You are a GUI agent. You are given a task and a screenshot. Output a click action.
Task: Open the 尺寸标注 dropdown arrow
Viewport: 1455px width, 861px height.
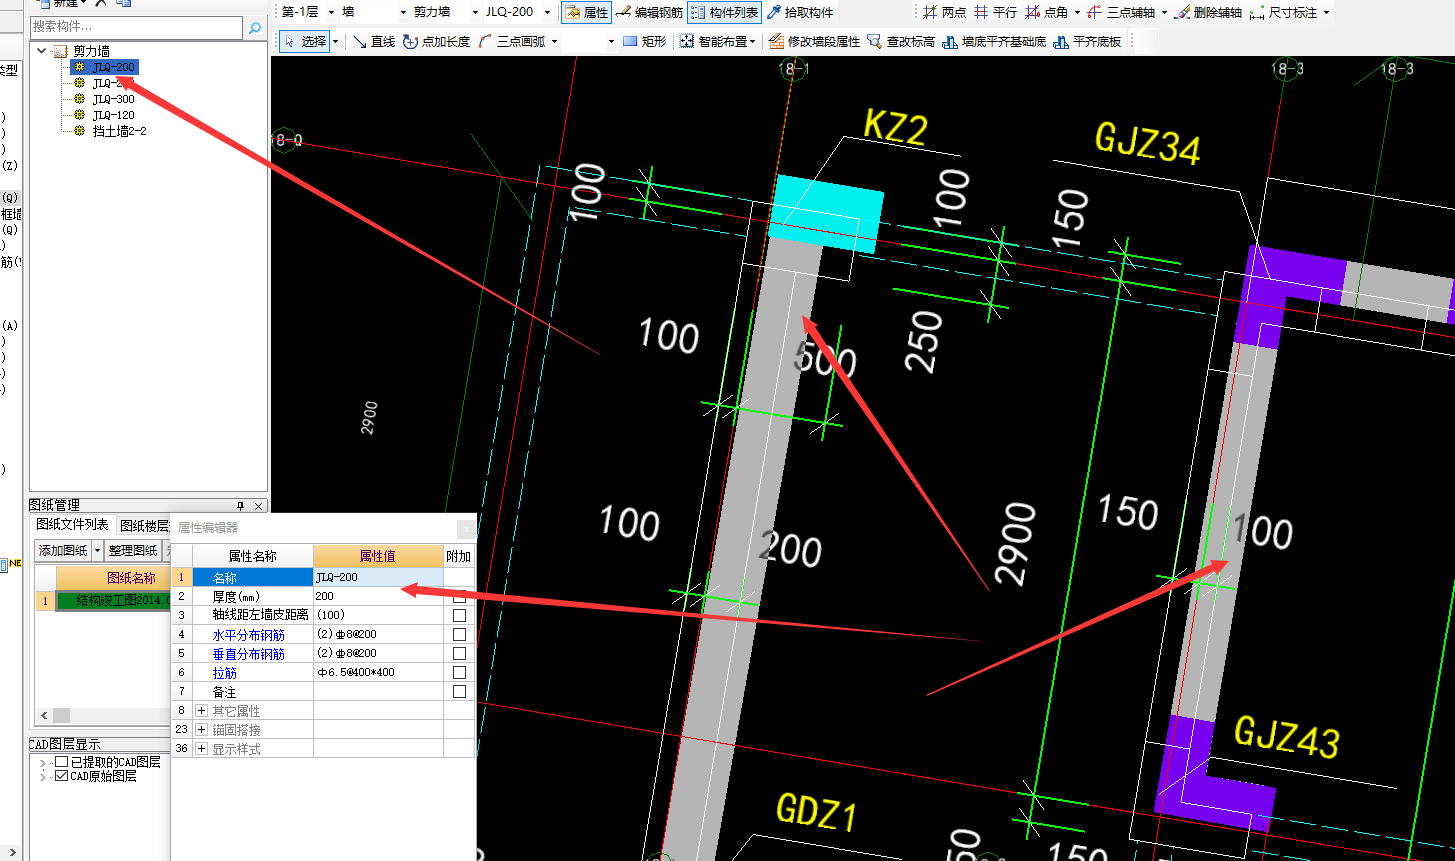(x=1326, y=13)
